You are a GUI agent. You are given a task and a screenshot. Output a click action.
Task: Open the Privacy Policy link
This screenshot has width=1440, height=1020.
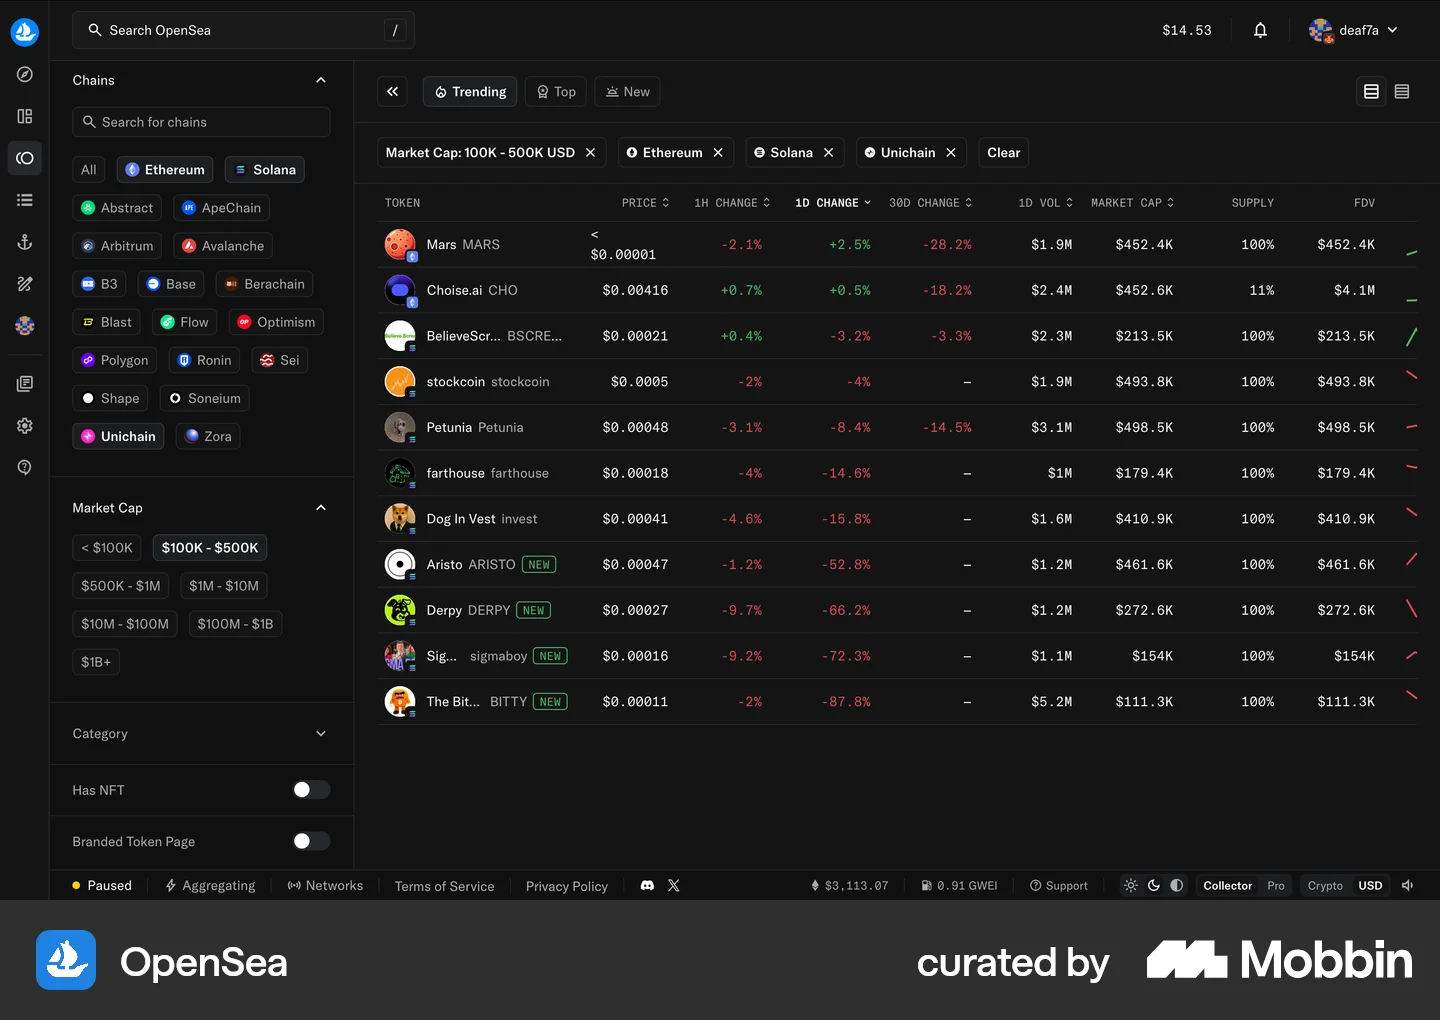click(x=567, y=886)
